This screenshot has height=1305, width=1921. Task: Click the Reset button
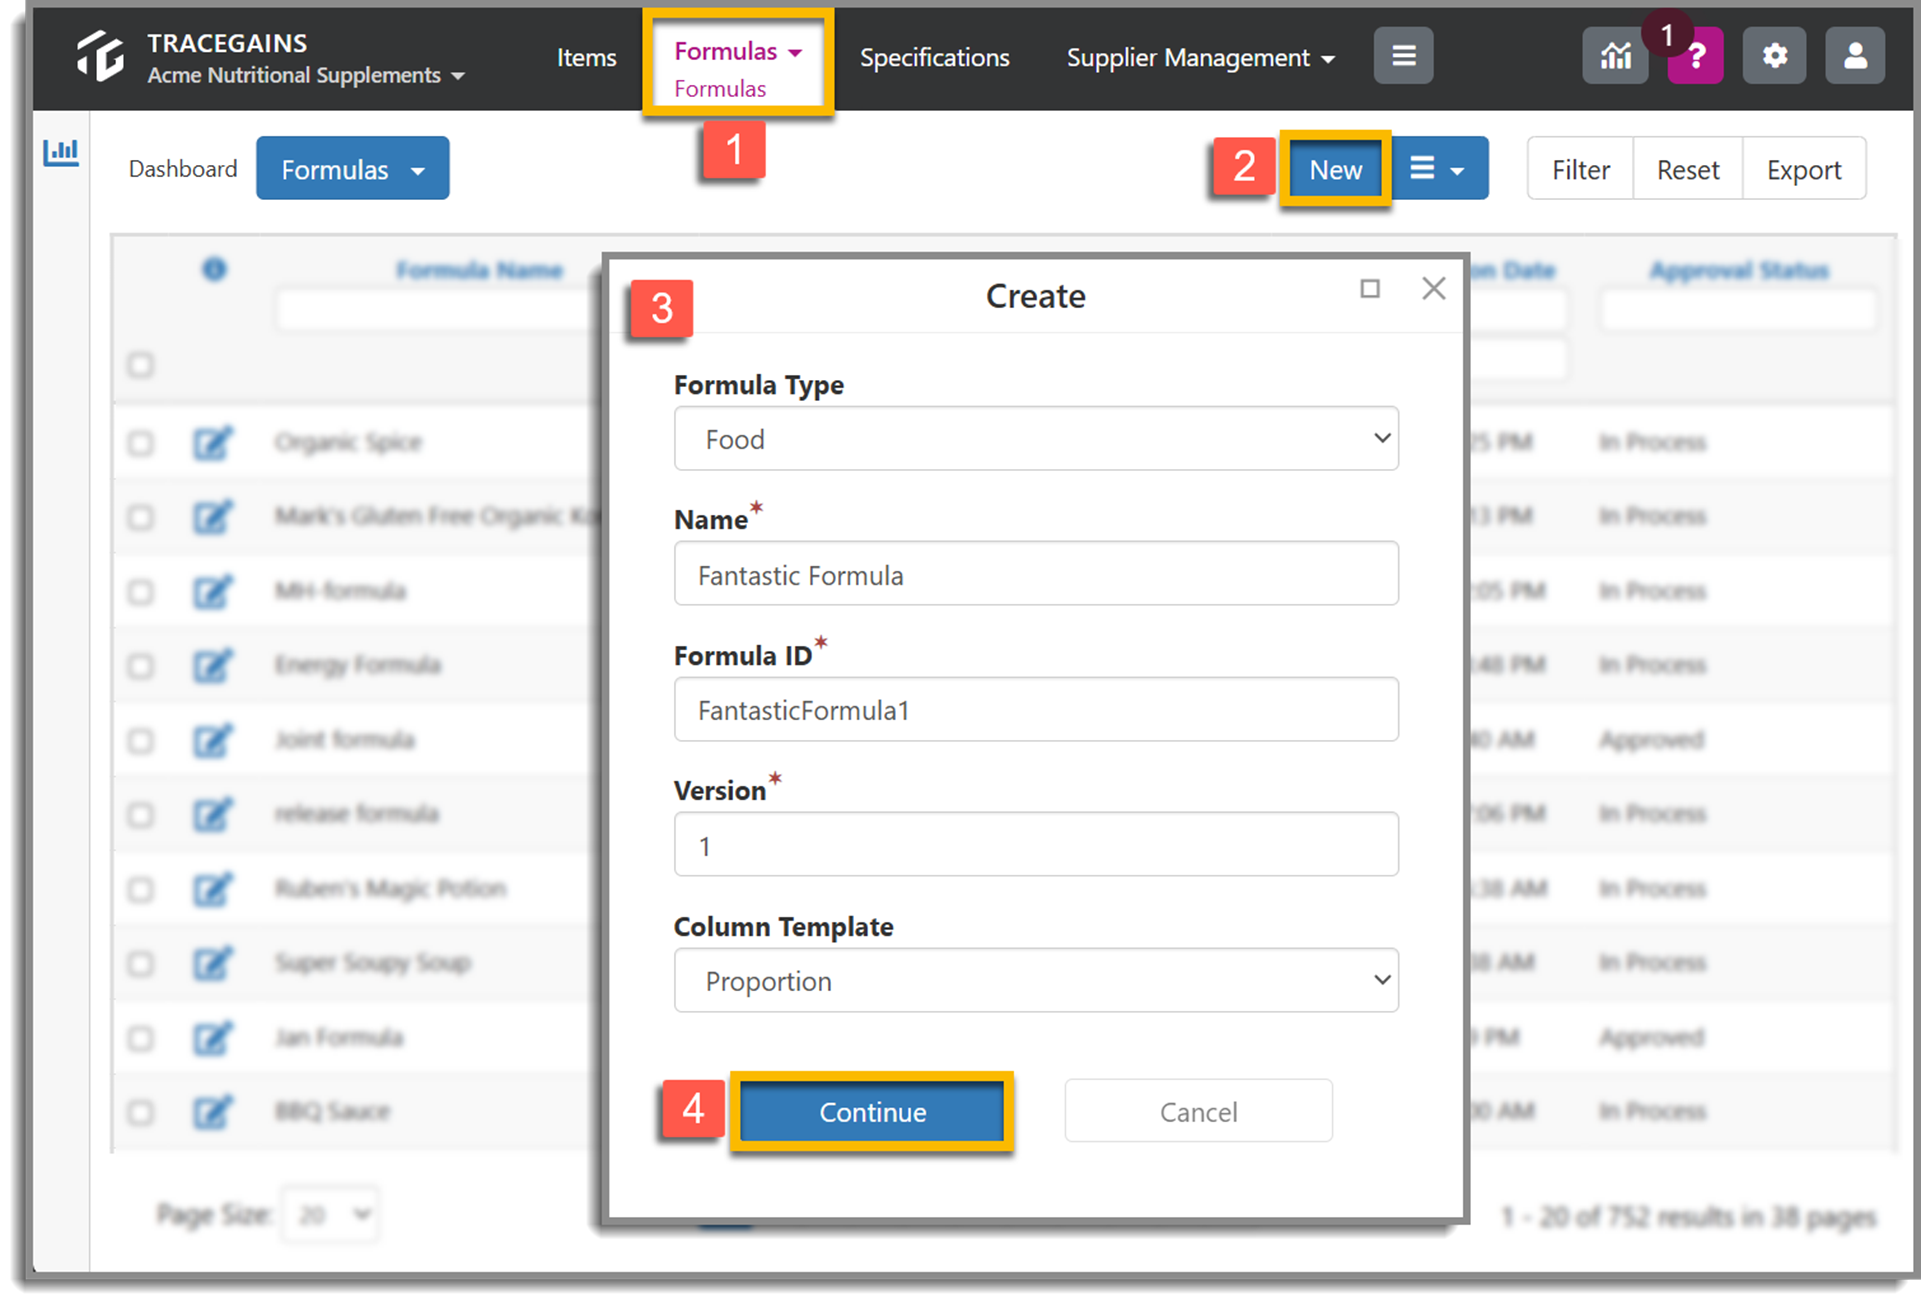tap(1688, 169)
